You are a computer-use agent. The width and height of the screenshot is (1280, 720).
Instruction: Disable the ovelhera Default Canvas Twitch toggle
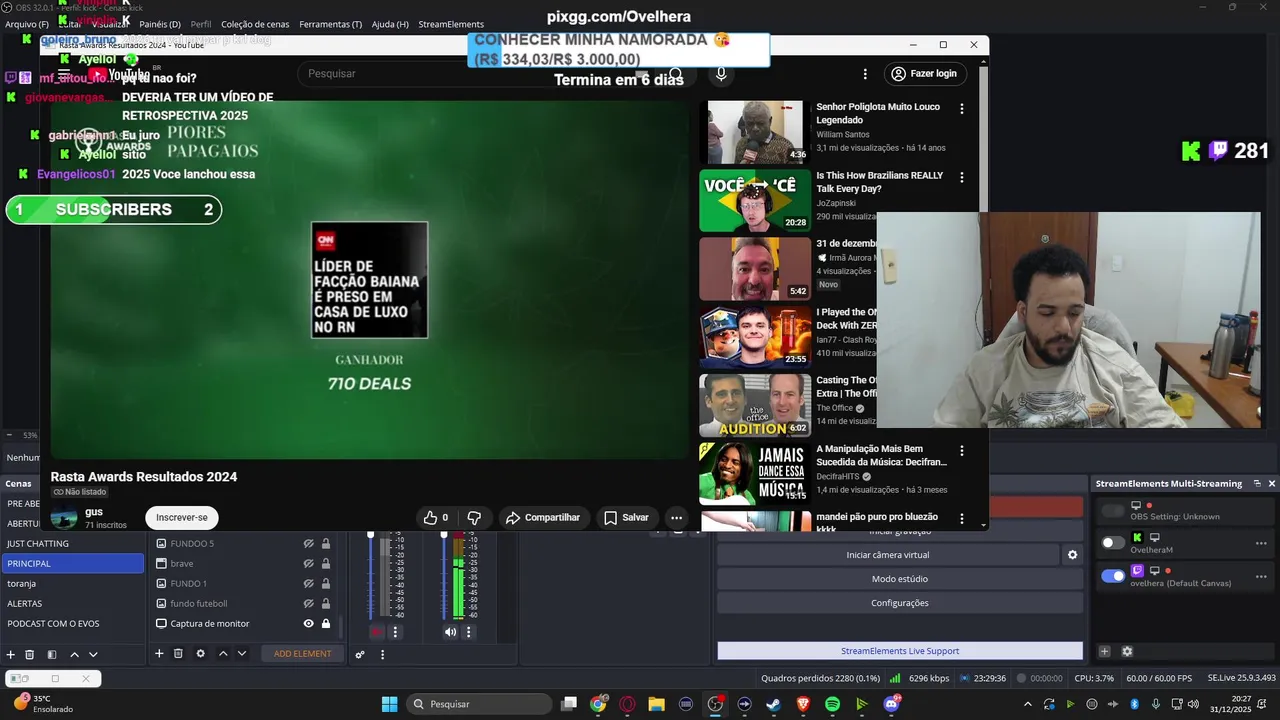[1113, 576]
